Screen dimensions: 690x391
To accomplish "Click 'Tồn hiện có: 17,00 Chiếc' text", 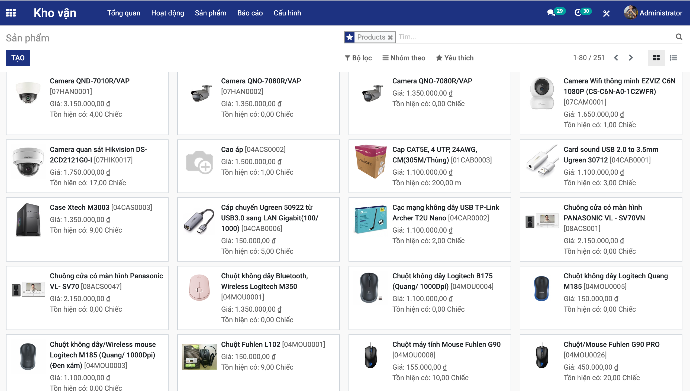I will pos(88,183).
